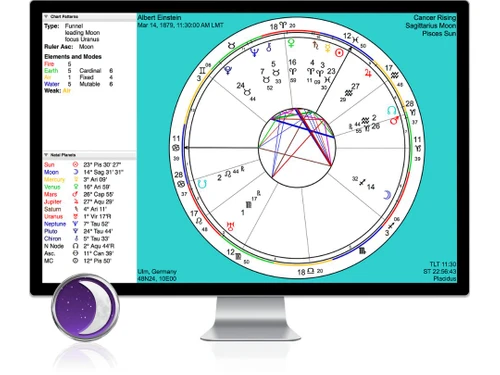Click the Moon crescent glyph in the planets list
This screenshot has height=375, width=500.
[x=75, y=172]
